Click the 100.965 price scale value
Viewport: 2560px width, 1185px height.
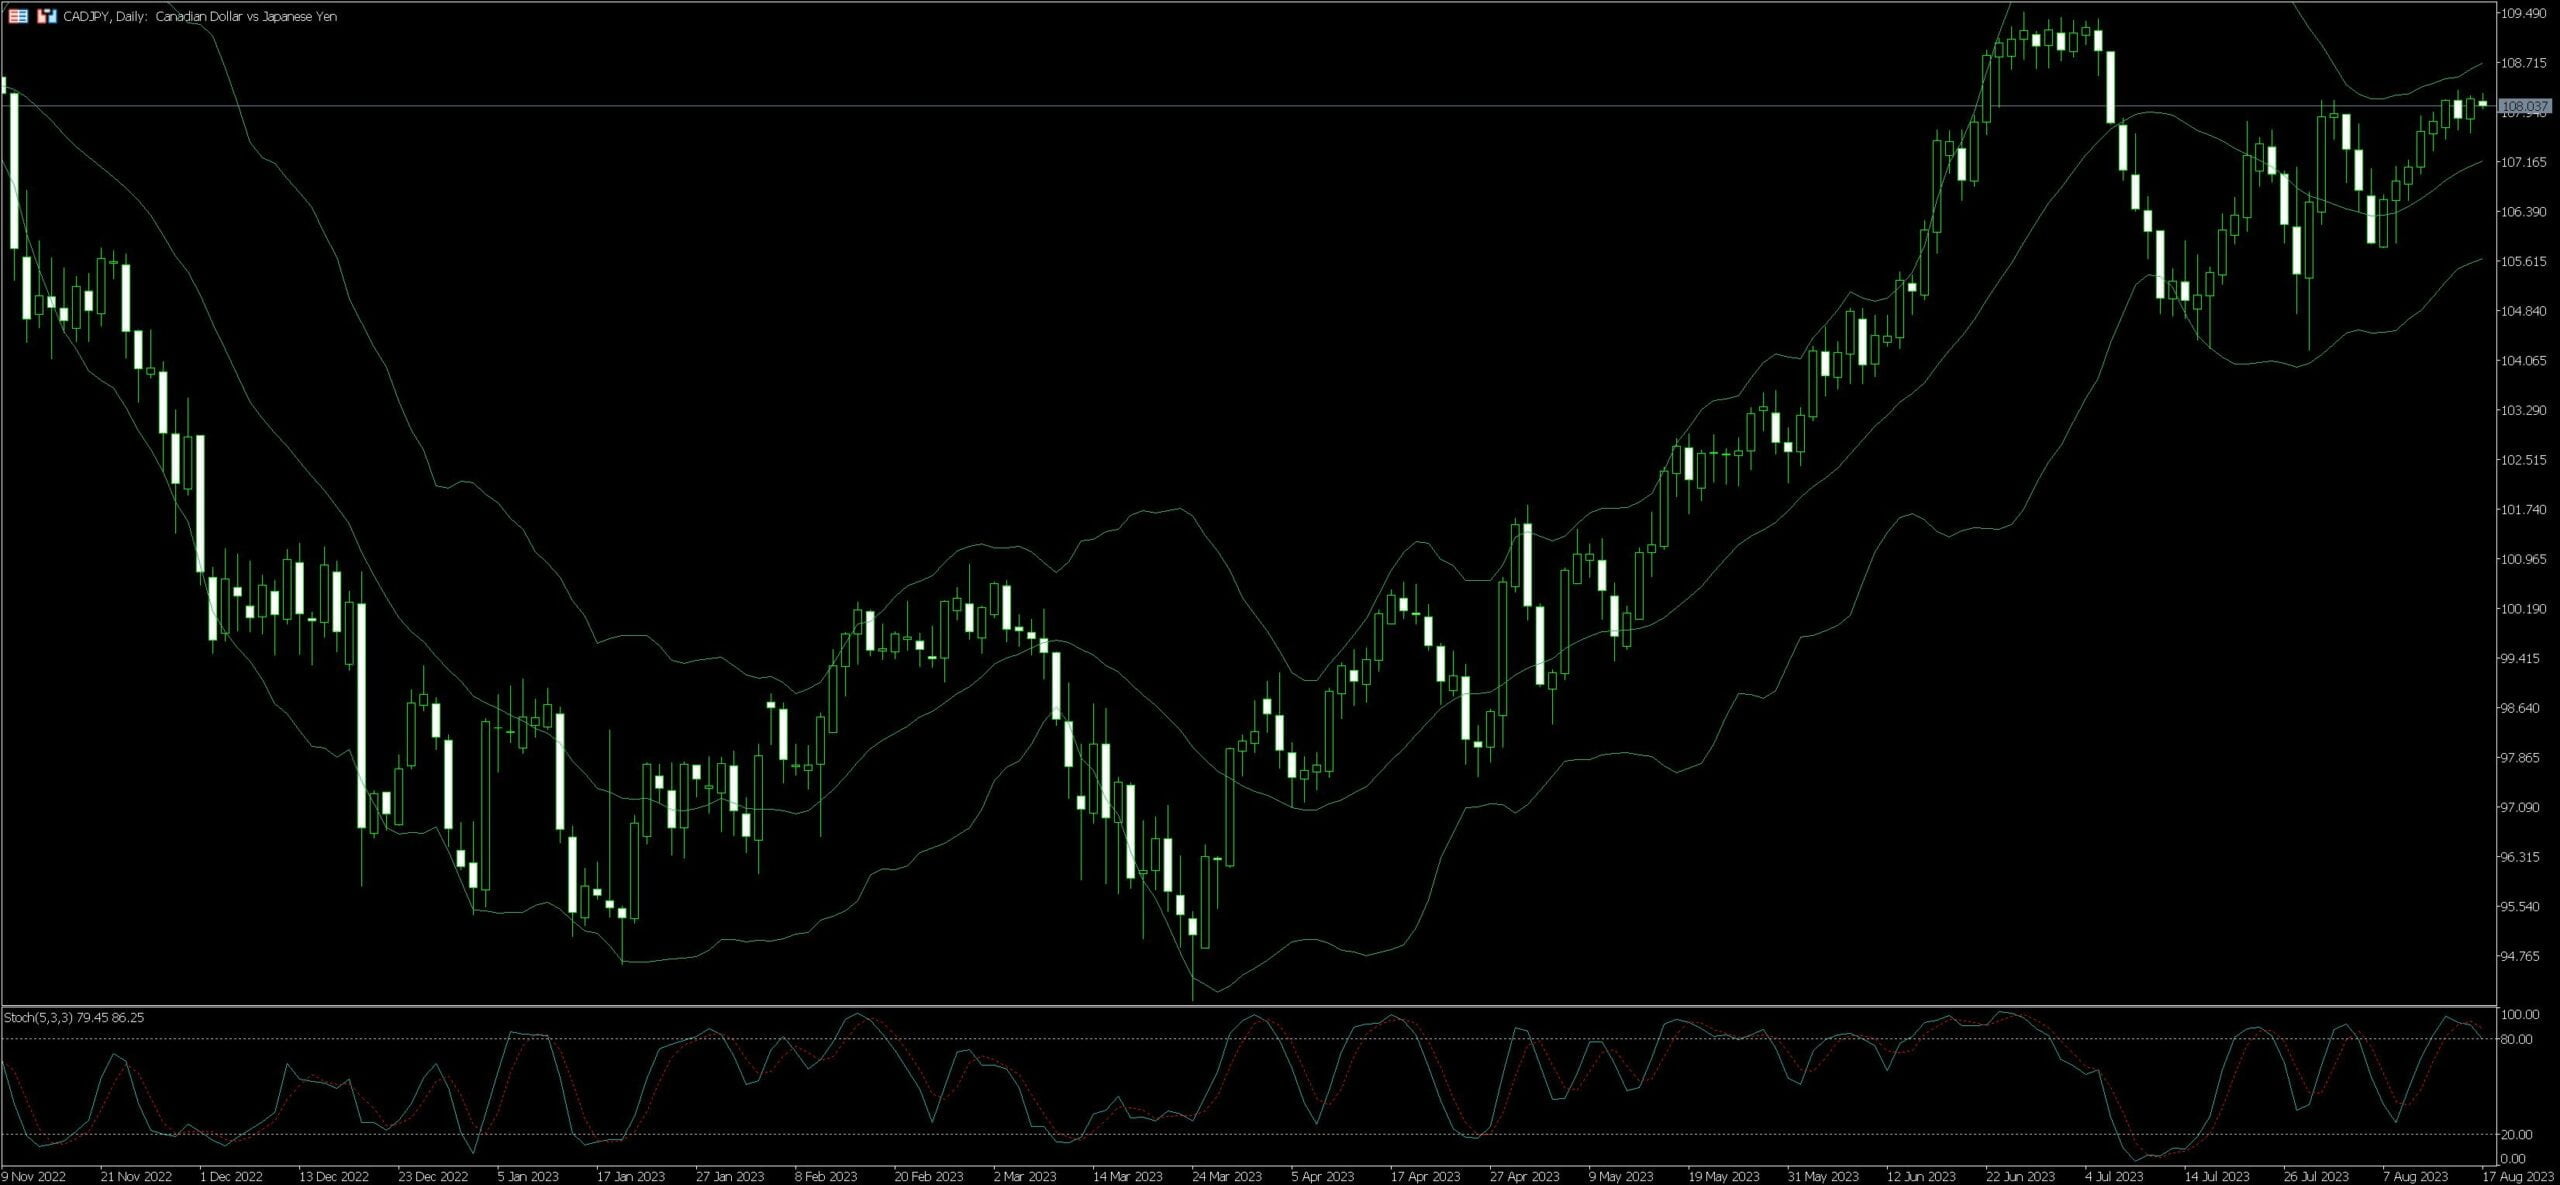click(x=2524, y=558)
